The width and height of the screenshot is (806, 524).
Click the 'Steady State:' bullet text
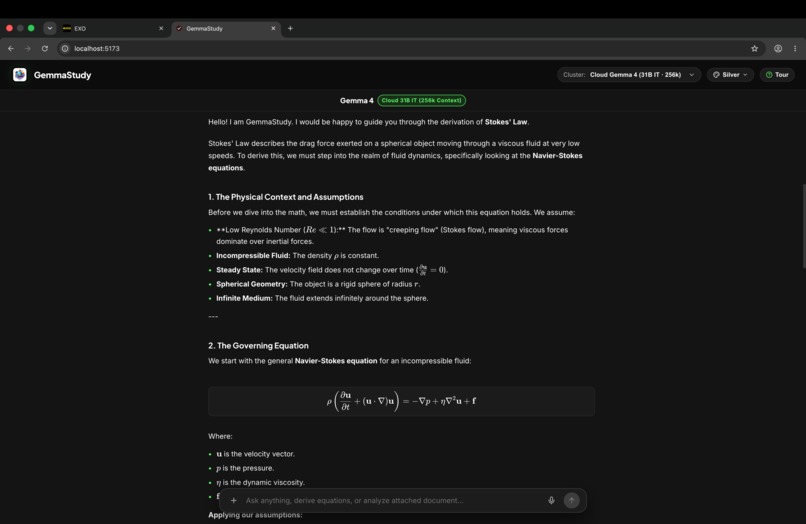tap(239, 270)
